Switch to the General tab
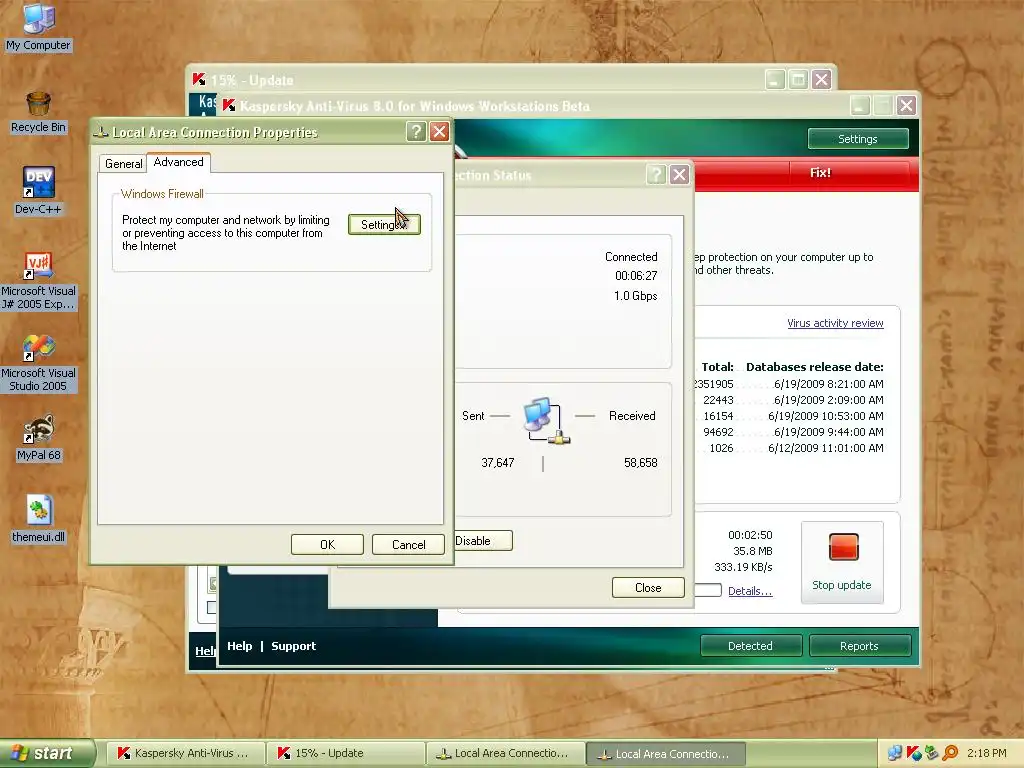 123,164
